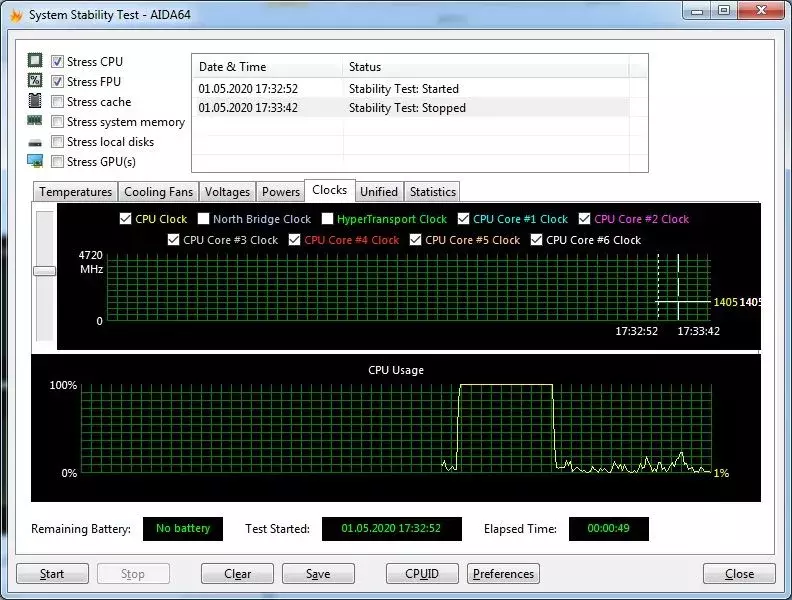Click the 01.05.2020 17:32:52 log timestamp cell
Image resolution: width=792 pixels, height=600 pixels.
248,89
